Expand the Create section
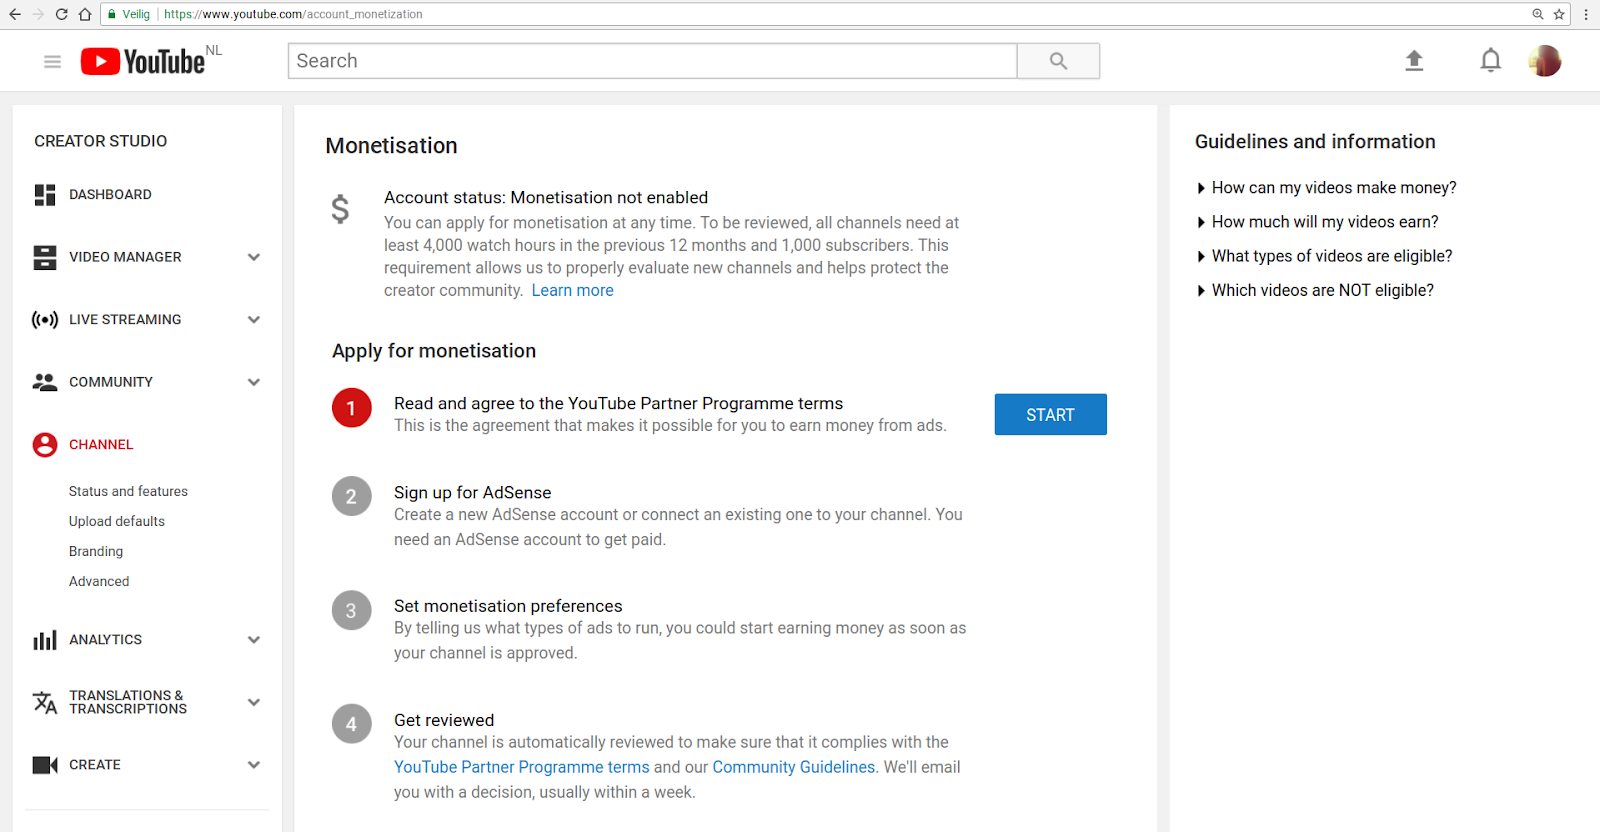This screenshot has width=1600, height=832. pos(254,765)
